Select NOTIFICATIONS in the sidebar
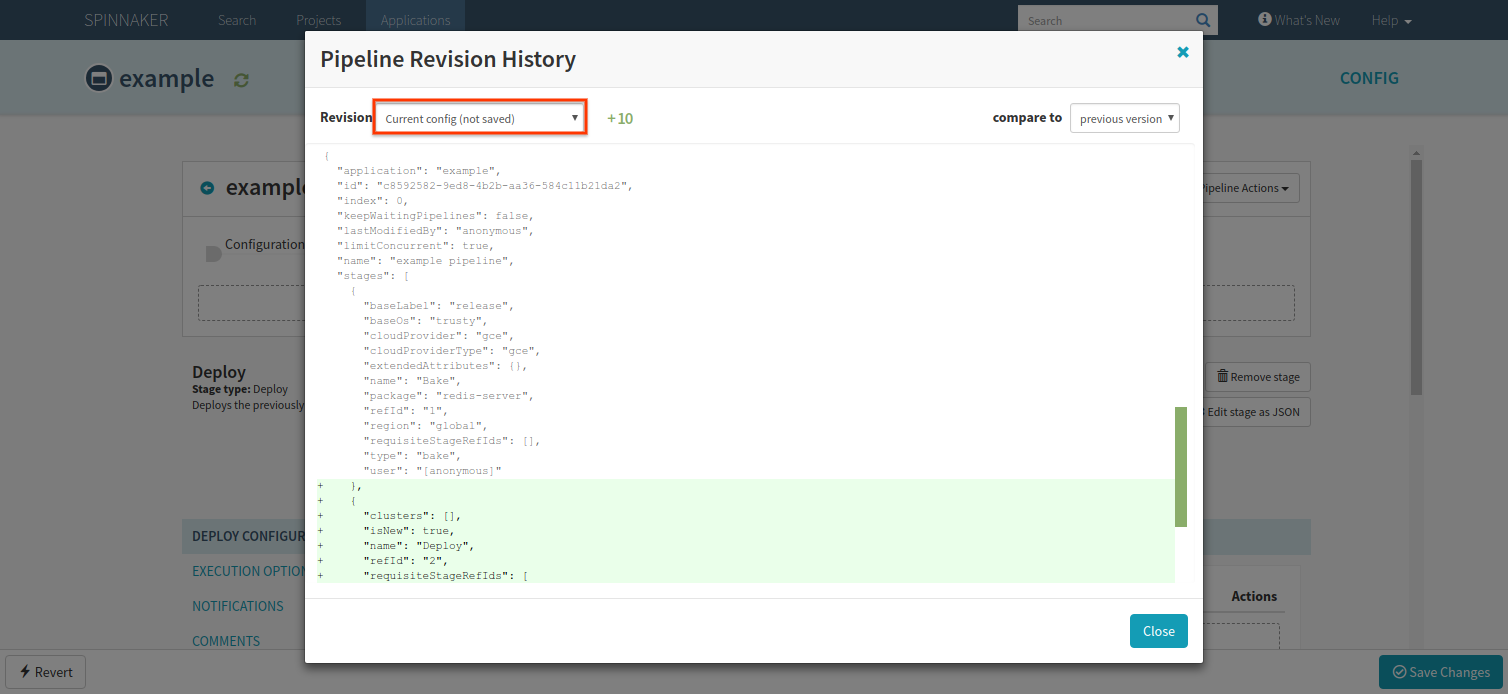1511x696 pixels. [237, 605]
